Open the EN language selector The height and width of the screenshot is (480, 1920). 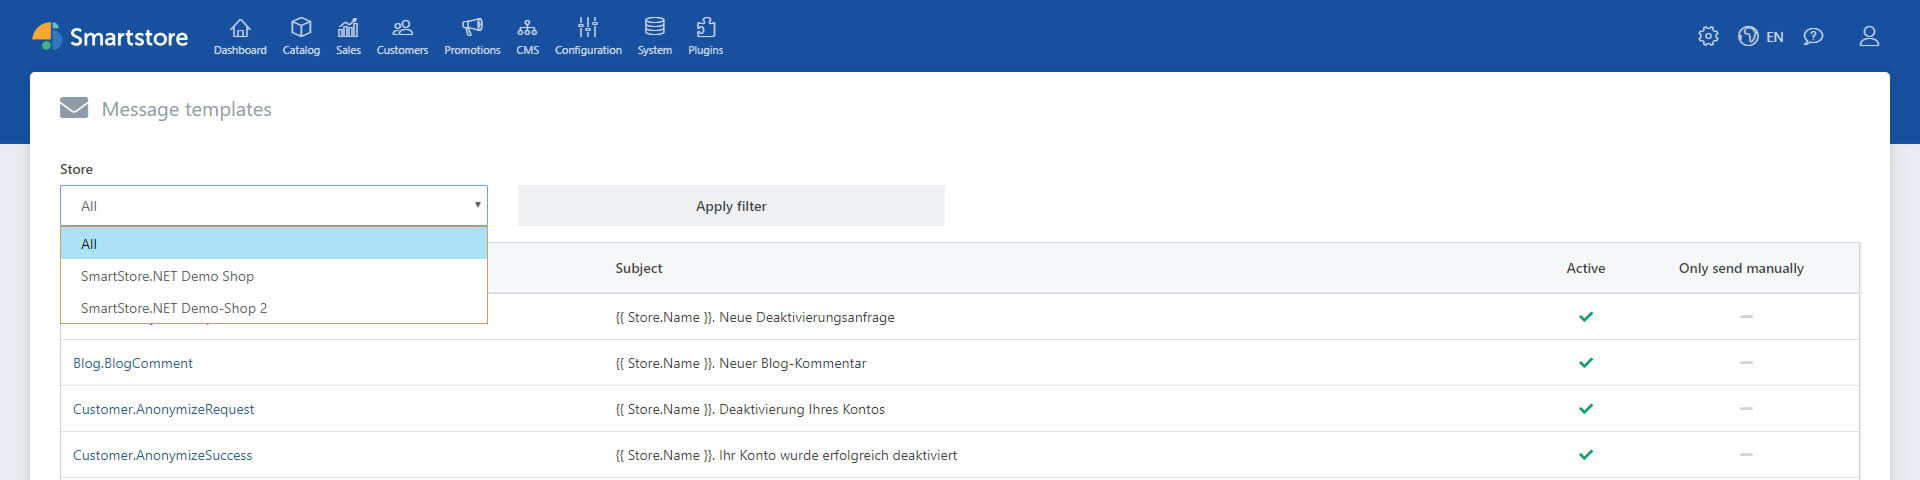pos(1761,37)
